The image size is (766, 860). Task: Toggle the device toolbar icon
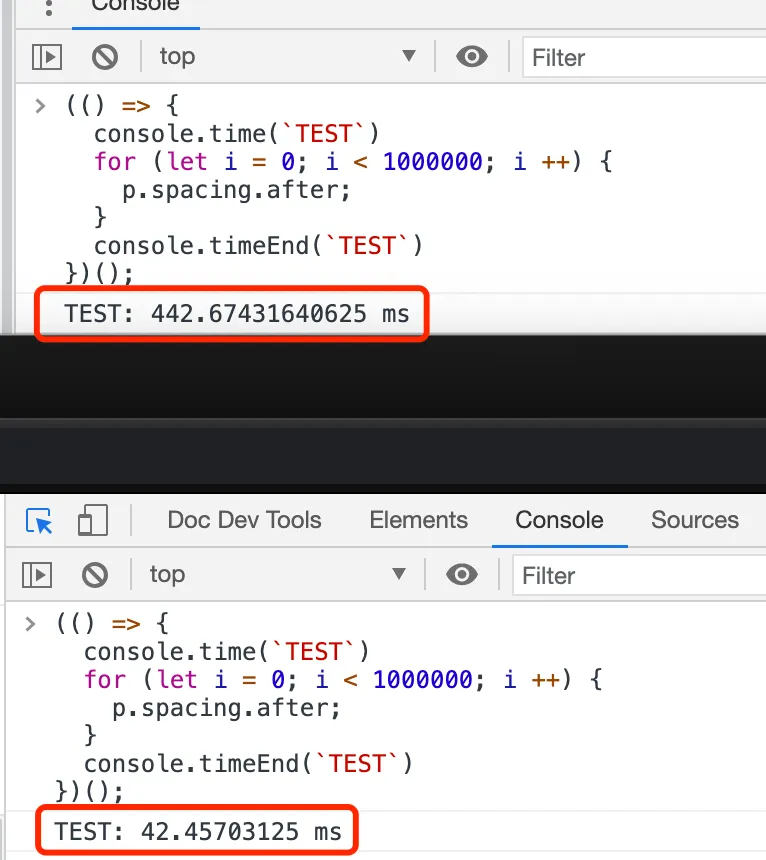point(92,521)
